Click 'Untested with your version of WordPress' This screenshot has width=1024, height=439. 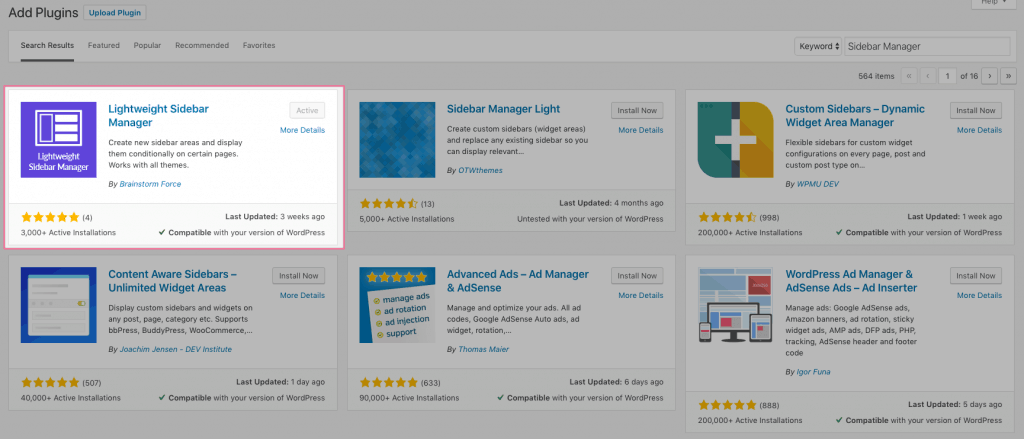(x=590, y=219)
